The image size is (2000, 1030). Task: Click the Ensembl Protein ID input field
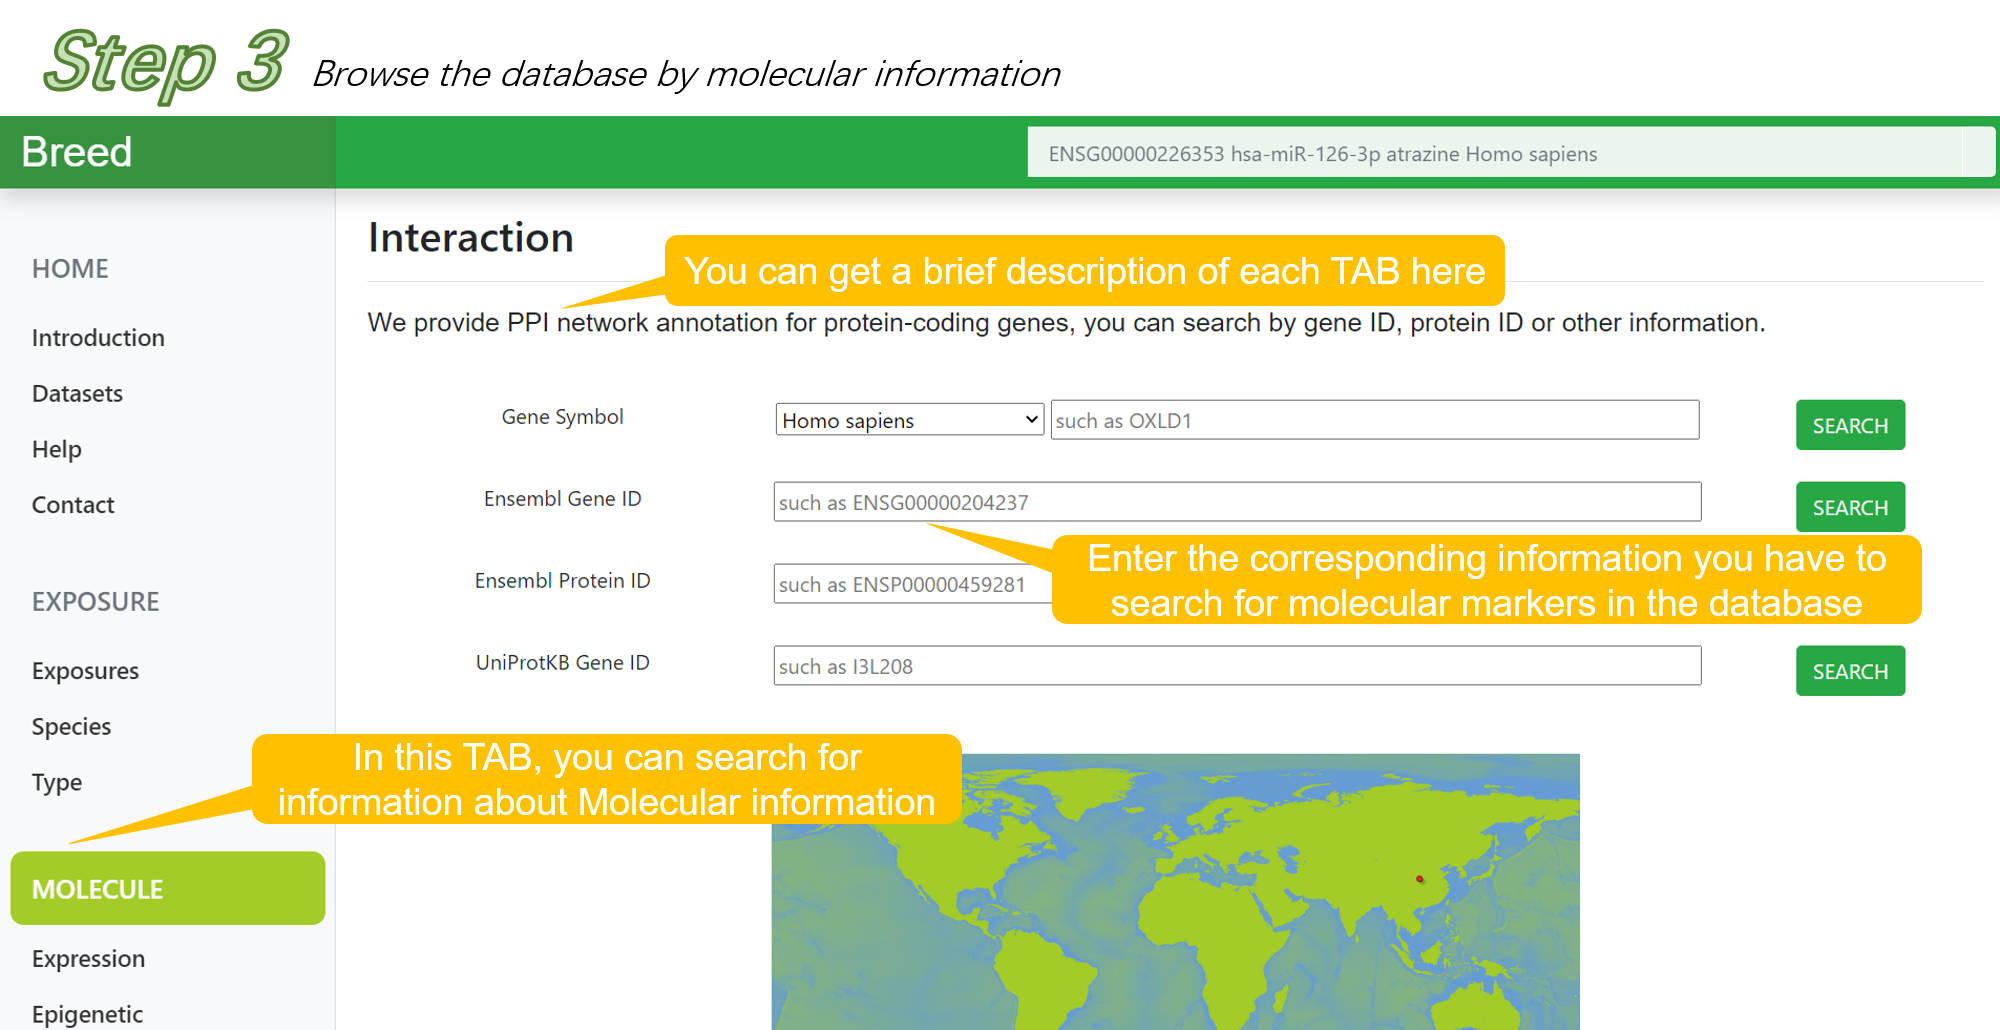911,584
